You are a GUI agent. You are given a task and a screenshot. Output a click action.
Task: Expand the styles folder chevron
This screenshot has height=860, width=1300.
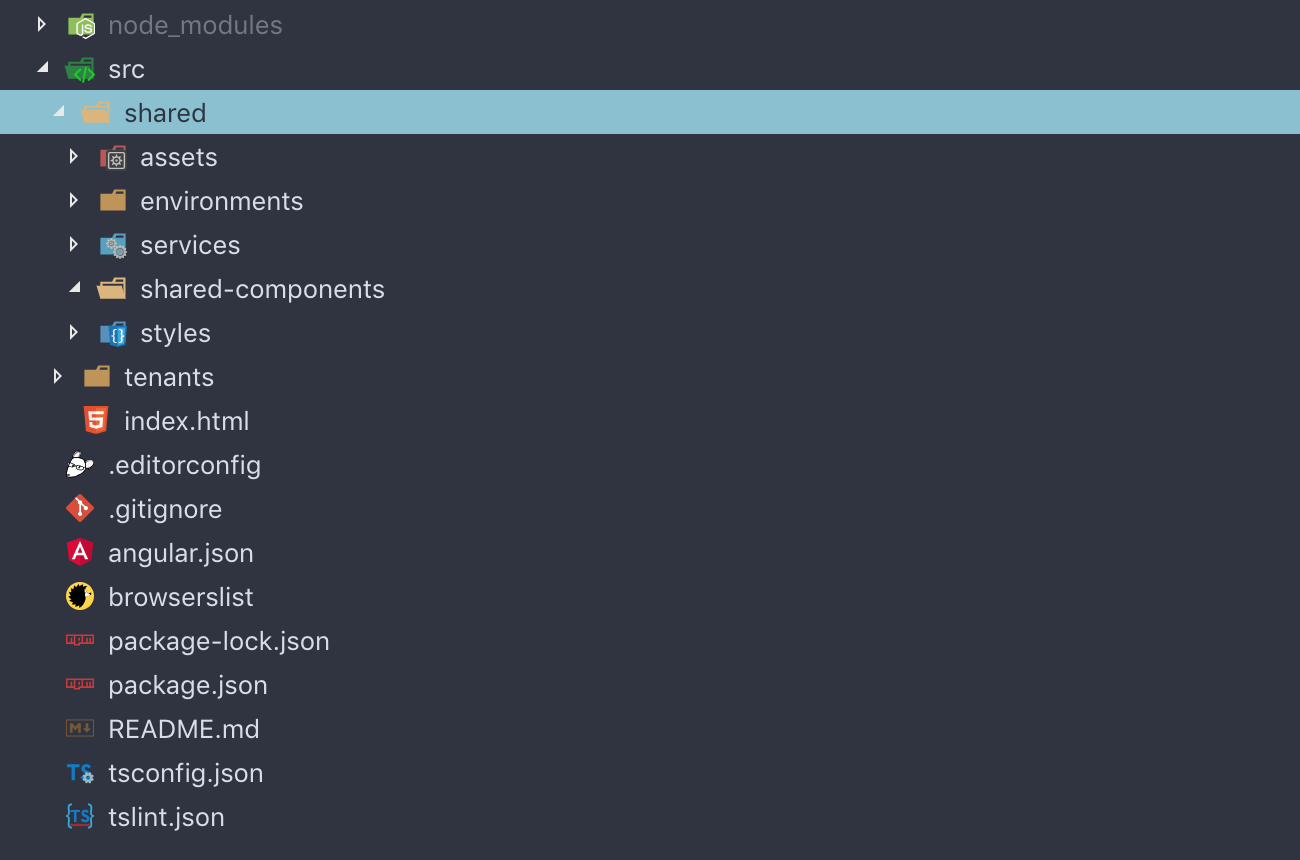click(73, 332)
